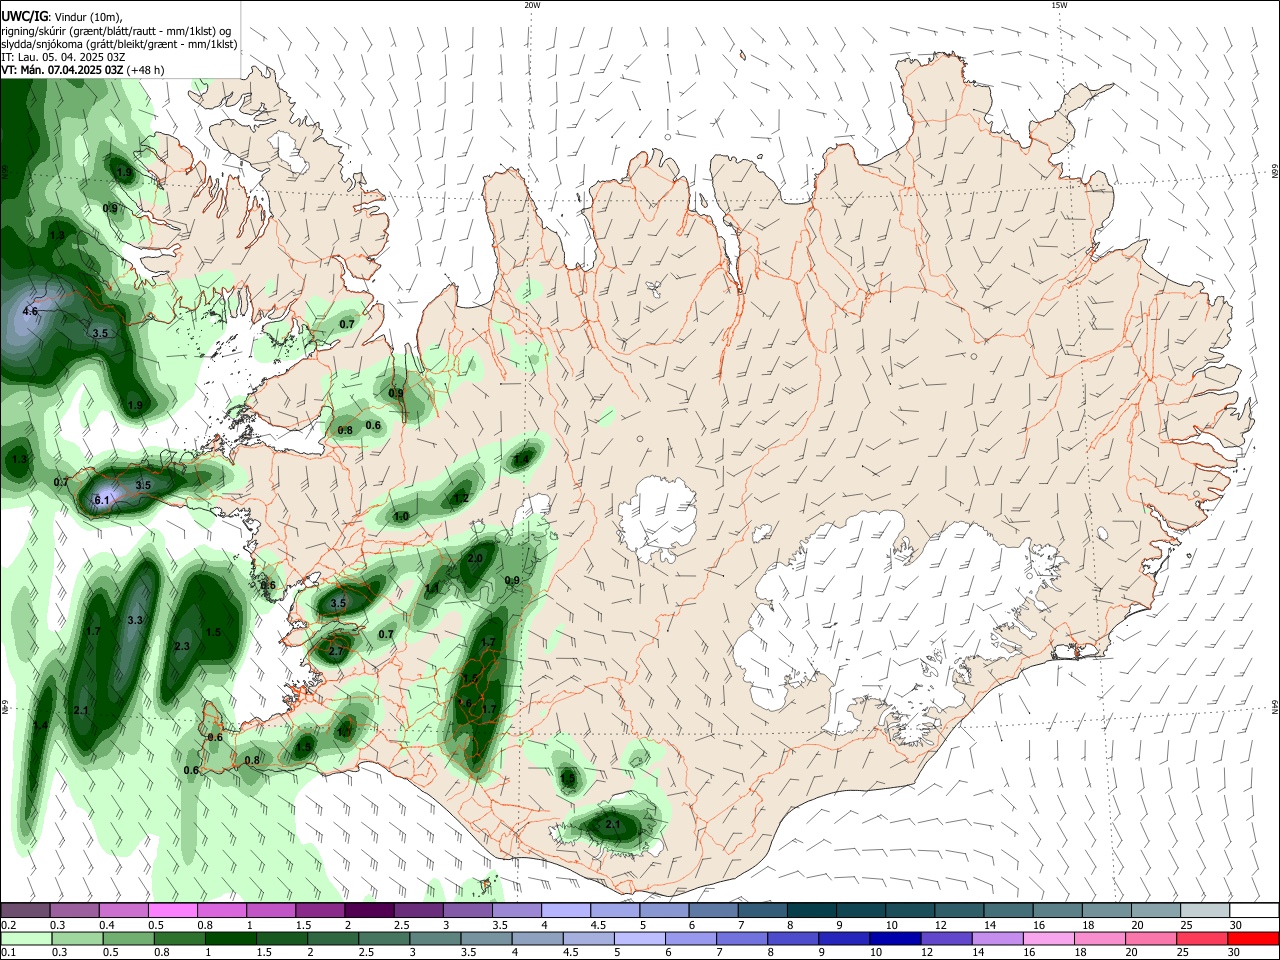Click the bright pink 0.5 swatch in snow legend

pyautogui.click(x=172, y=910)
